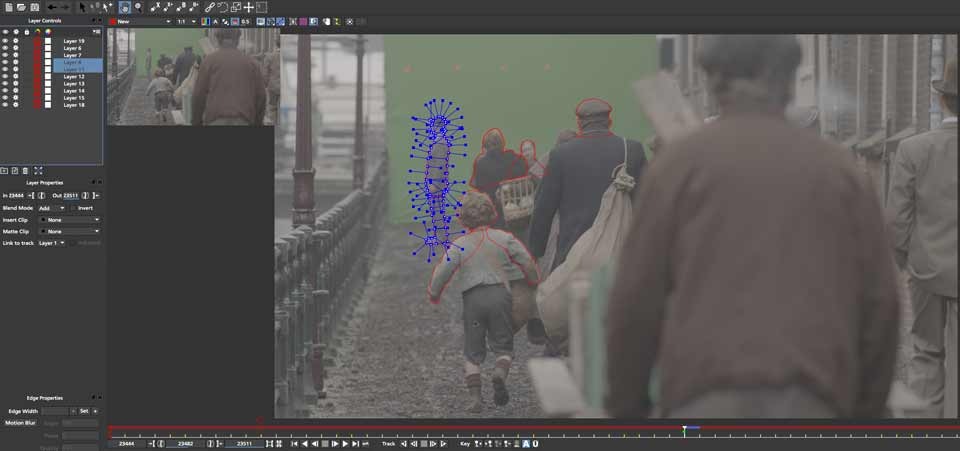Click the Layer Properties Out value field

click(x=71, y=195)
